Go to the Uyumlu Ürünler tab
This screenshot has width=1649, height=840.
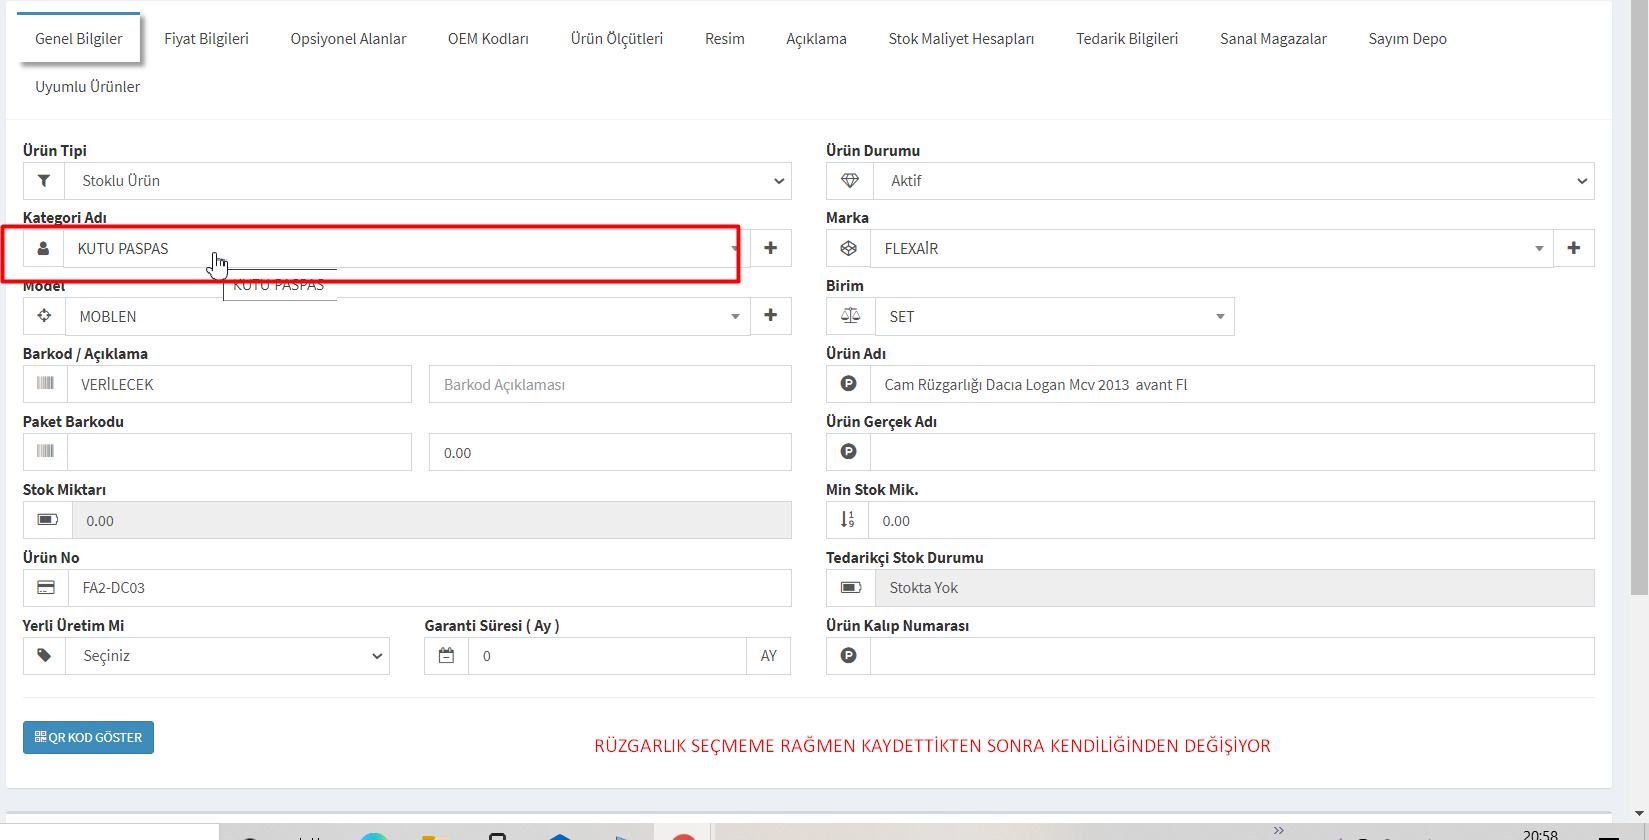(x=88, y=87)
